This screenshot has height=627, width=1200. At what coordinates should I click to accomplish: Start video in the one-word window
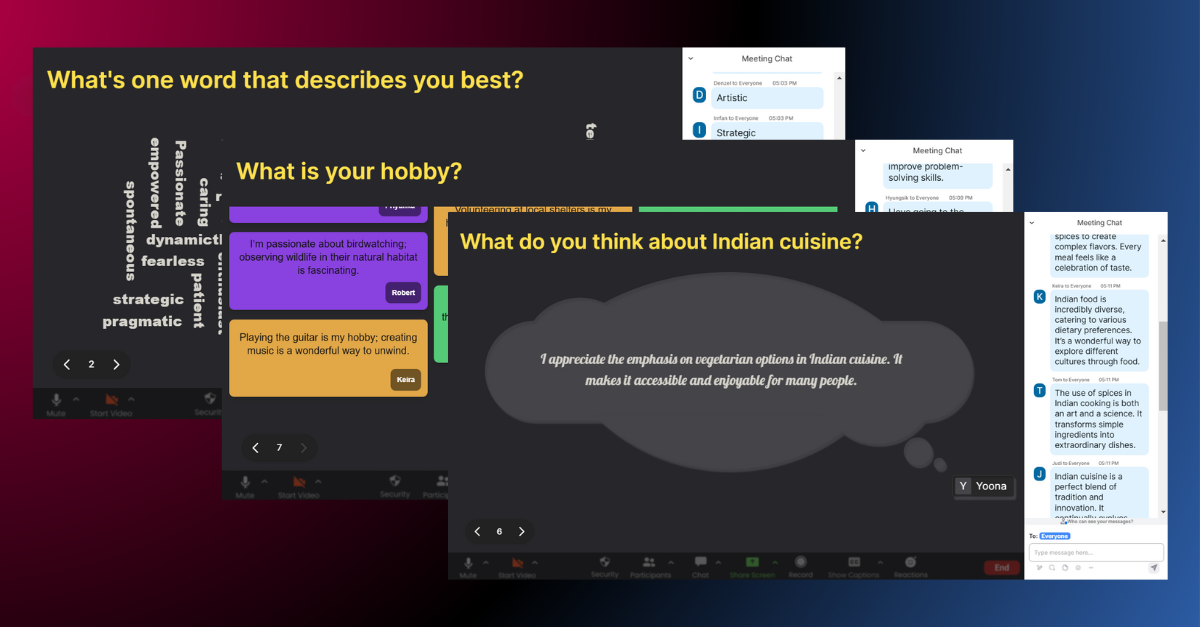(x=110, y=404)
